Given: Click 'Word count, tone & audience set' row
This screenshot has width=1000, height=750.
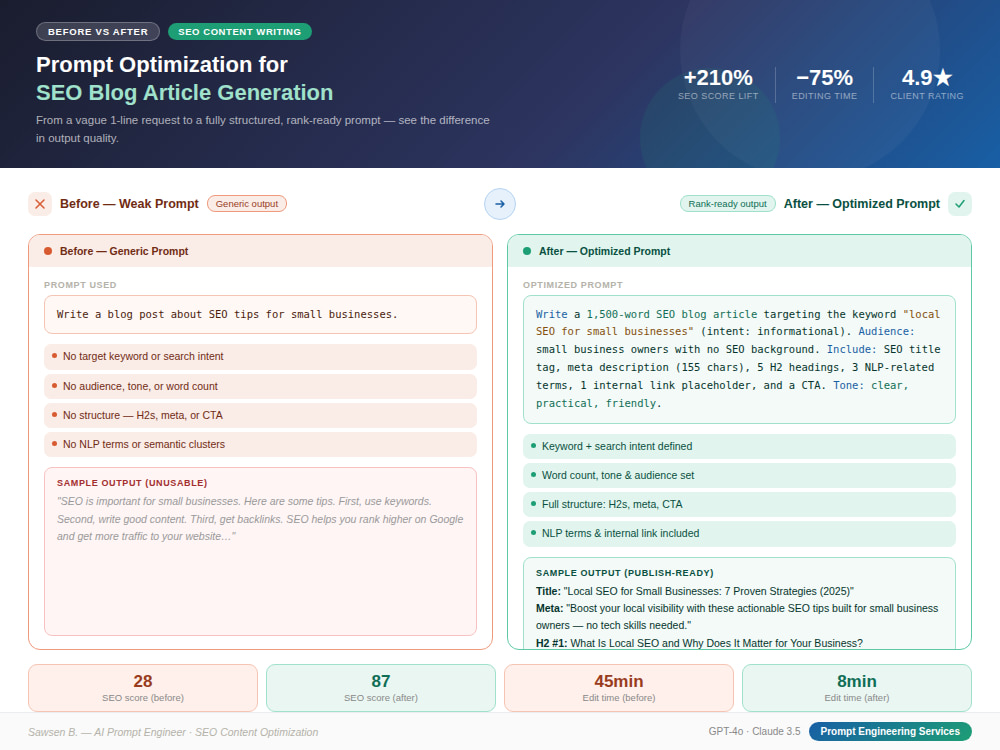Looking at the screenshot, I should click(x=739, y=475).
